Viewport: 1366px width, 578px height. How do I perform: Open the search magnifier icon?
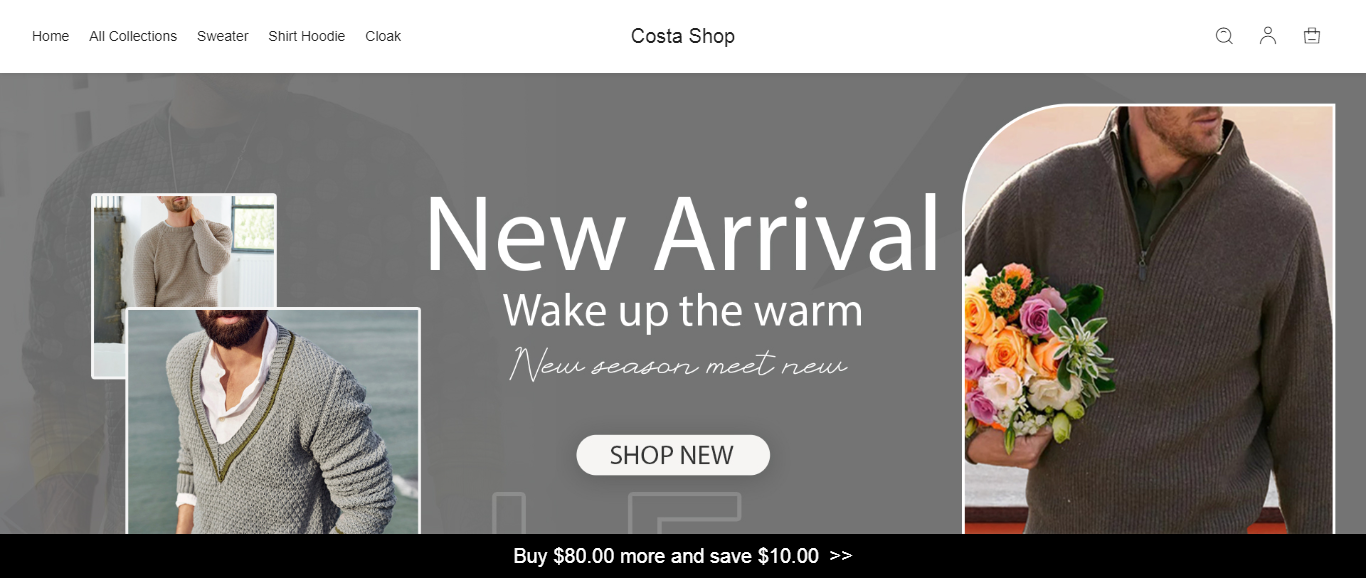(x=1224, y=36)
